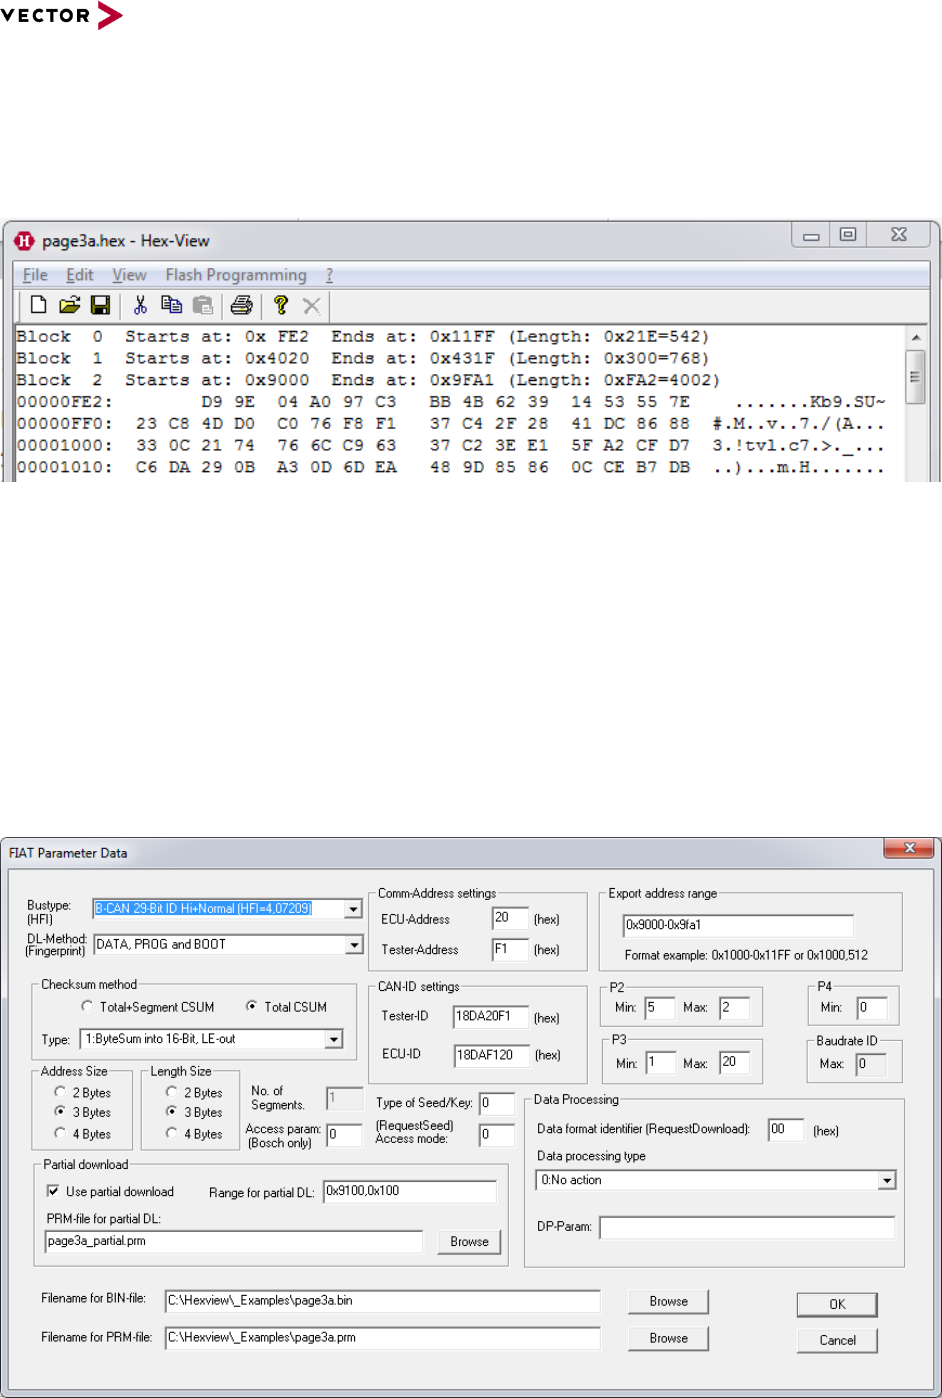Open the ? help menu
Viewport: 942px width, 1398px height.
click(329, 275)
